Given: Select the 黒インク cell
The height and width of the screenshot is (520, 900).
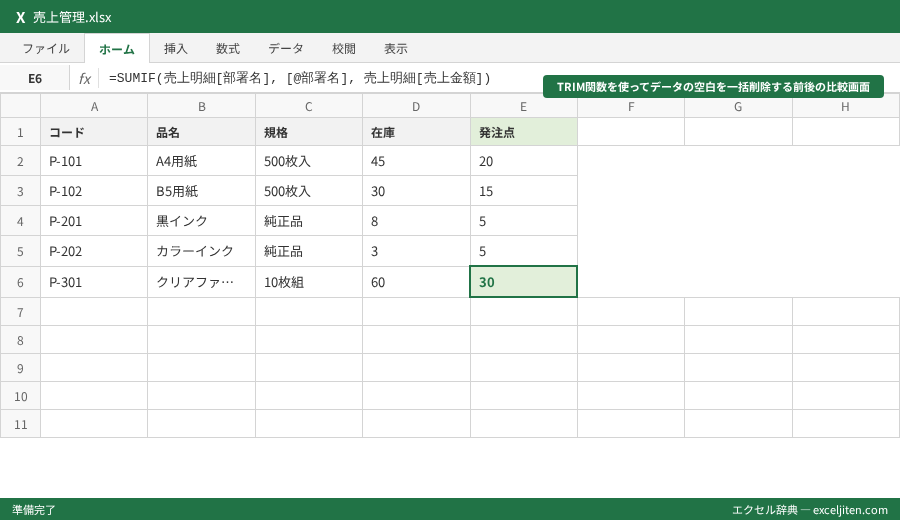Looking at the screenshot, I should click(201, 221).
